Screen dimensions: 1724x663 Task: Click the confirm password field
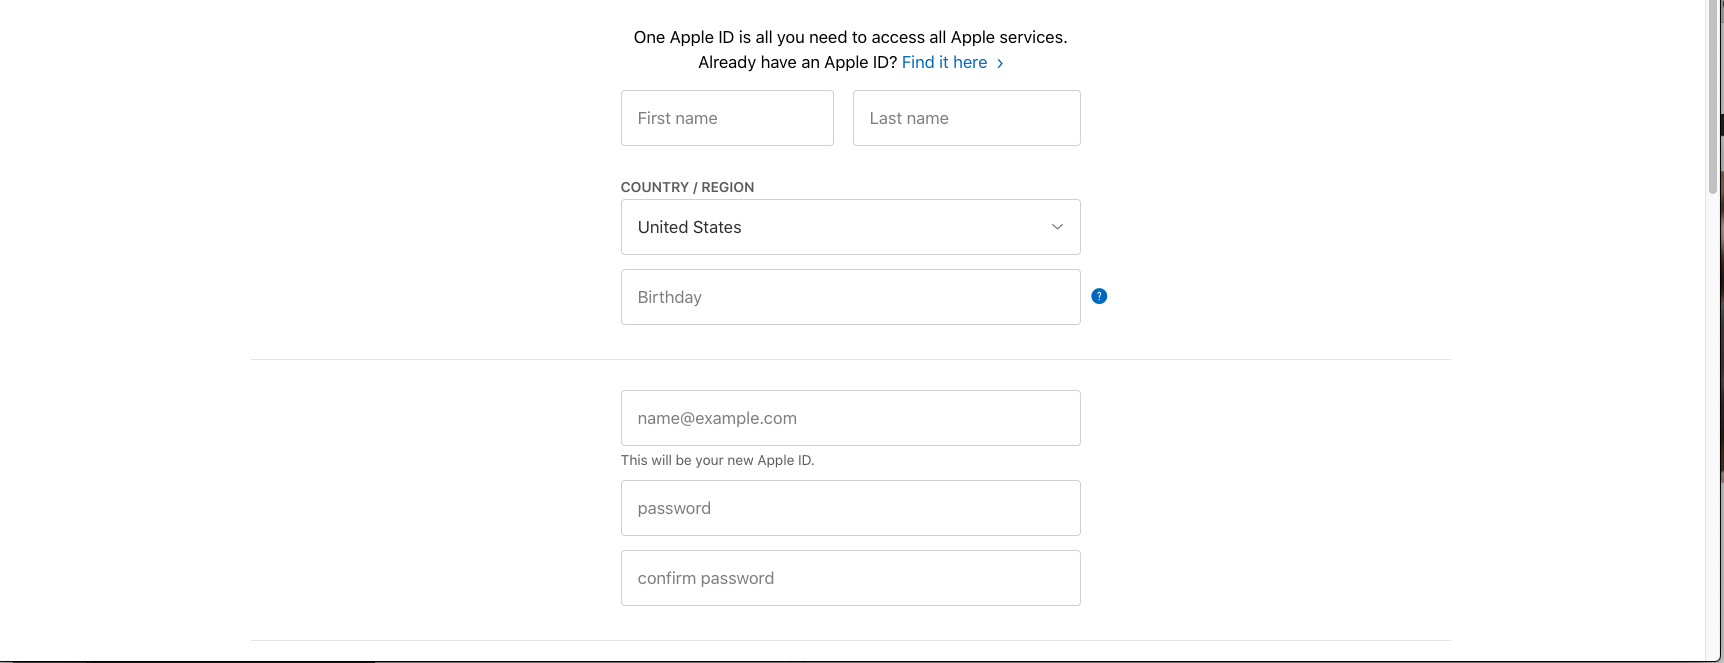click(850, 578)
